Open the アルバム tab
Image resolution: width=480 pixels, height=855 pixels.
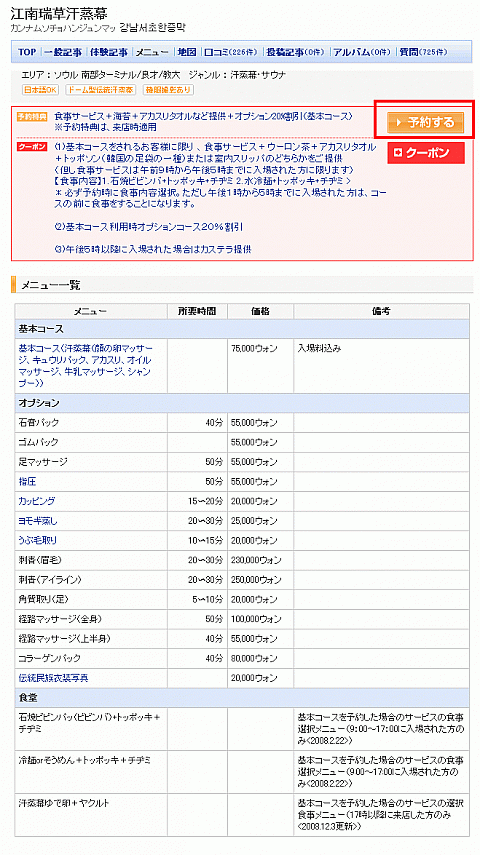(362, 52)
